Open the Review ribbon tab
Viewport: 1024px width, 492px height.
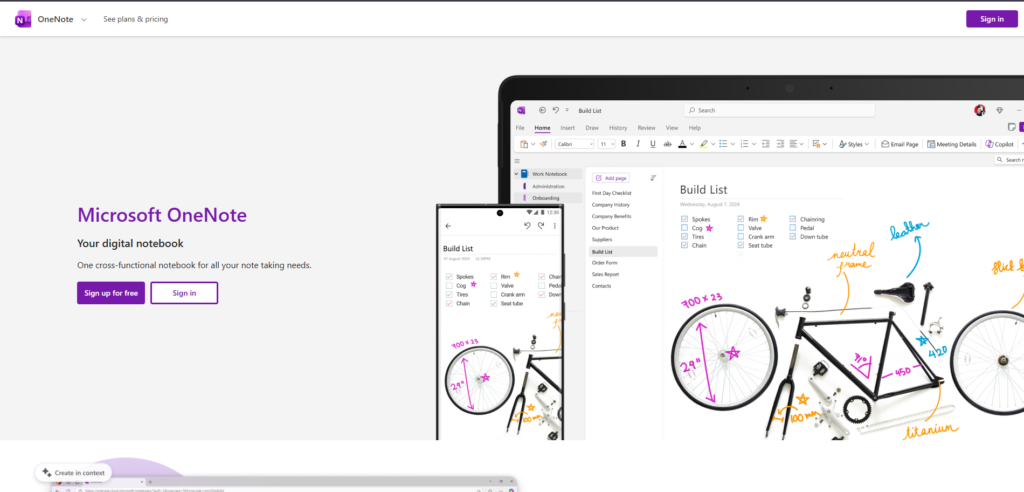pyautogui.click(x=647, y=128)
